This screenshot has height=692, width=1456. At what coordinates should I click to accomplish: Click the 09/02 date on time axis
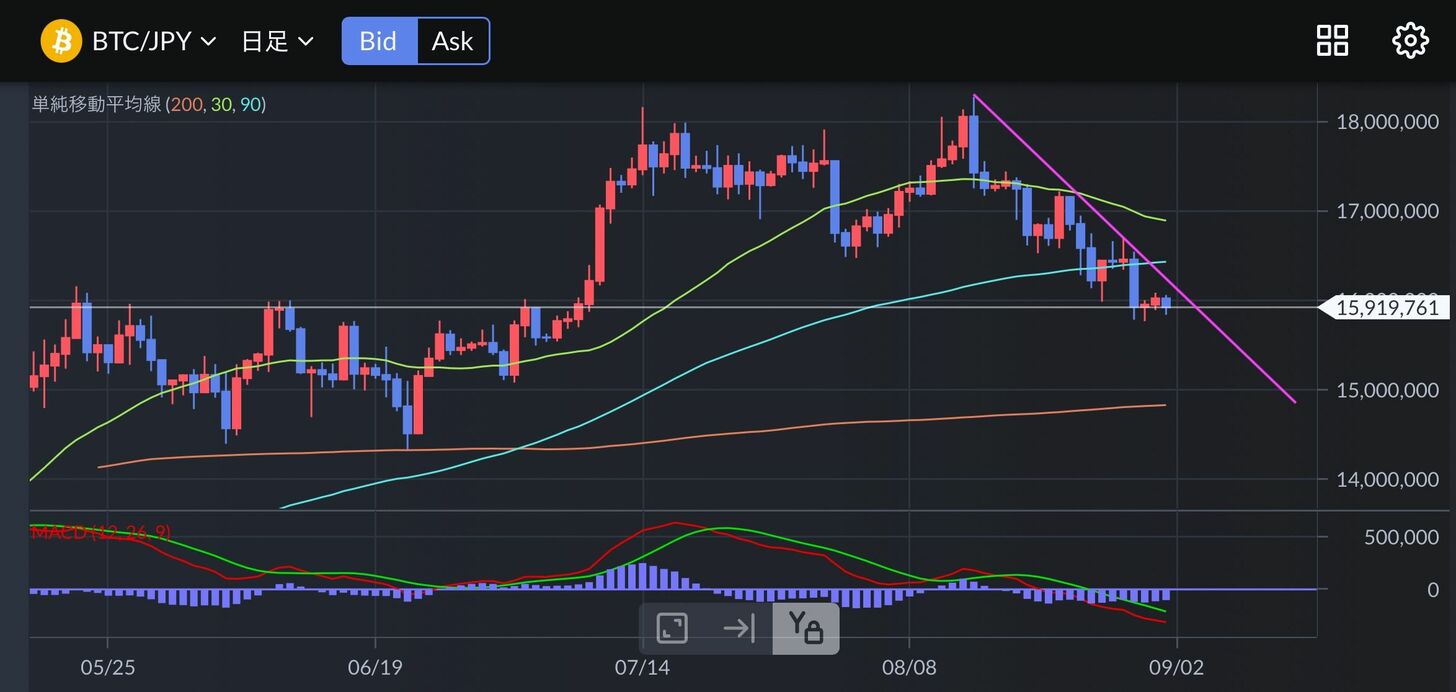tap(1177, 666)
